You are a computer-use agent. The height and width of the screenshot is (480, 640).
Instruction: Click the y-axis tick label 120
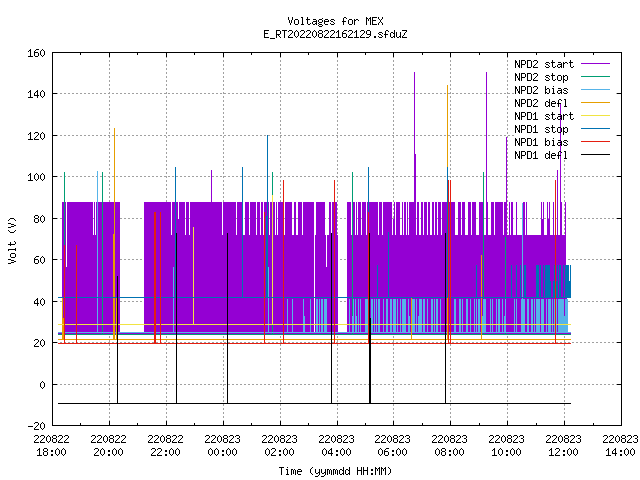click(x=36, y=136)
